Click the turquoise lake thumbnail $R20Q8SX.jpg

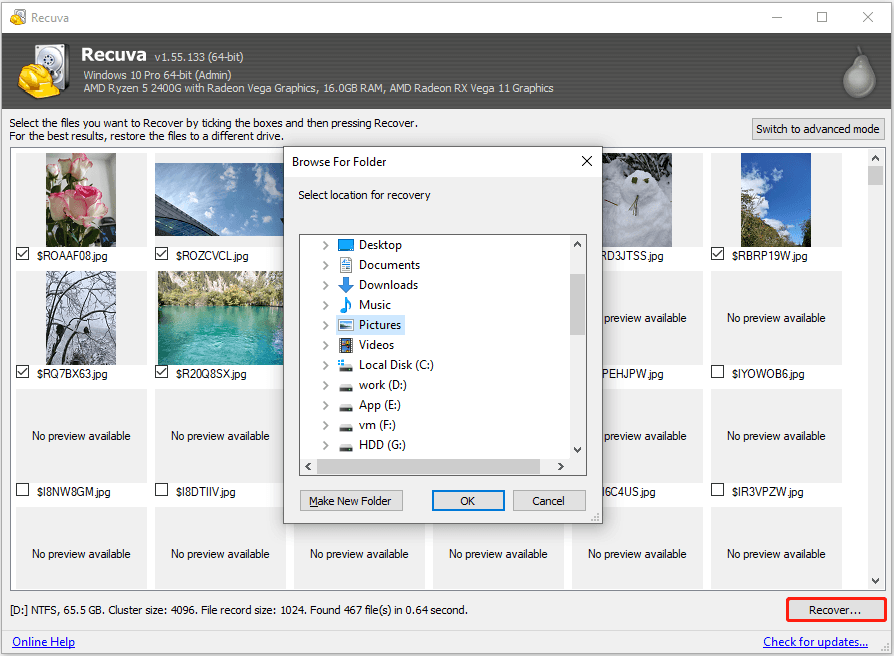click(220, 317)
